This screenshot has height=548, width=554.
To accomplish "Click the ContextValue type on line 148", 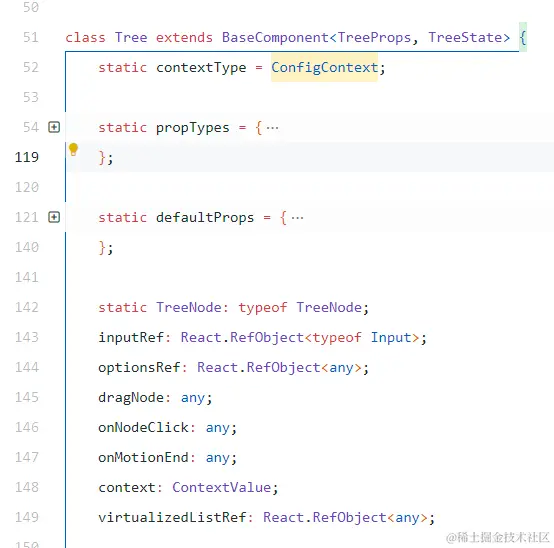I will coord(222,488).
